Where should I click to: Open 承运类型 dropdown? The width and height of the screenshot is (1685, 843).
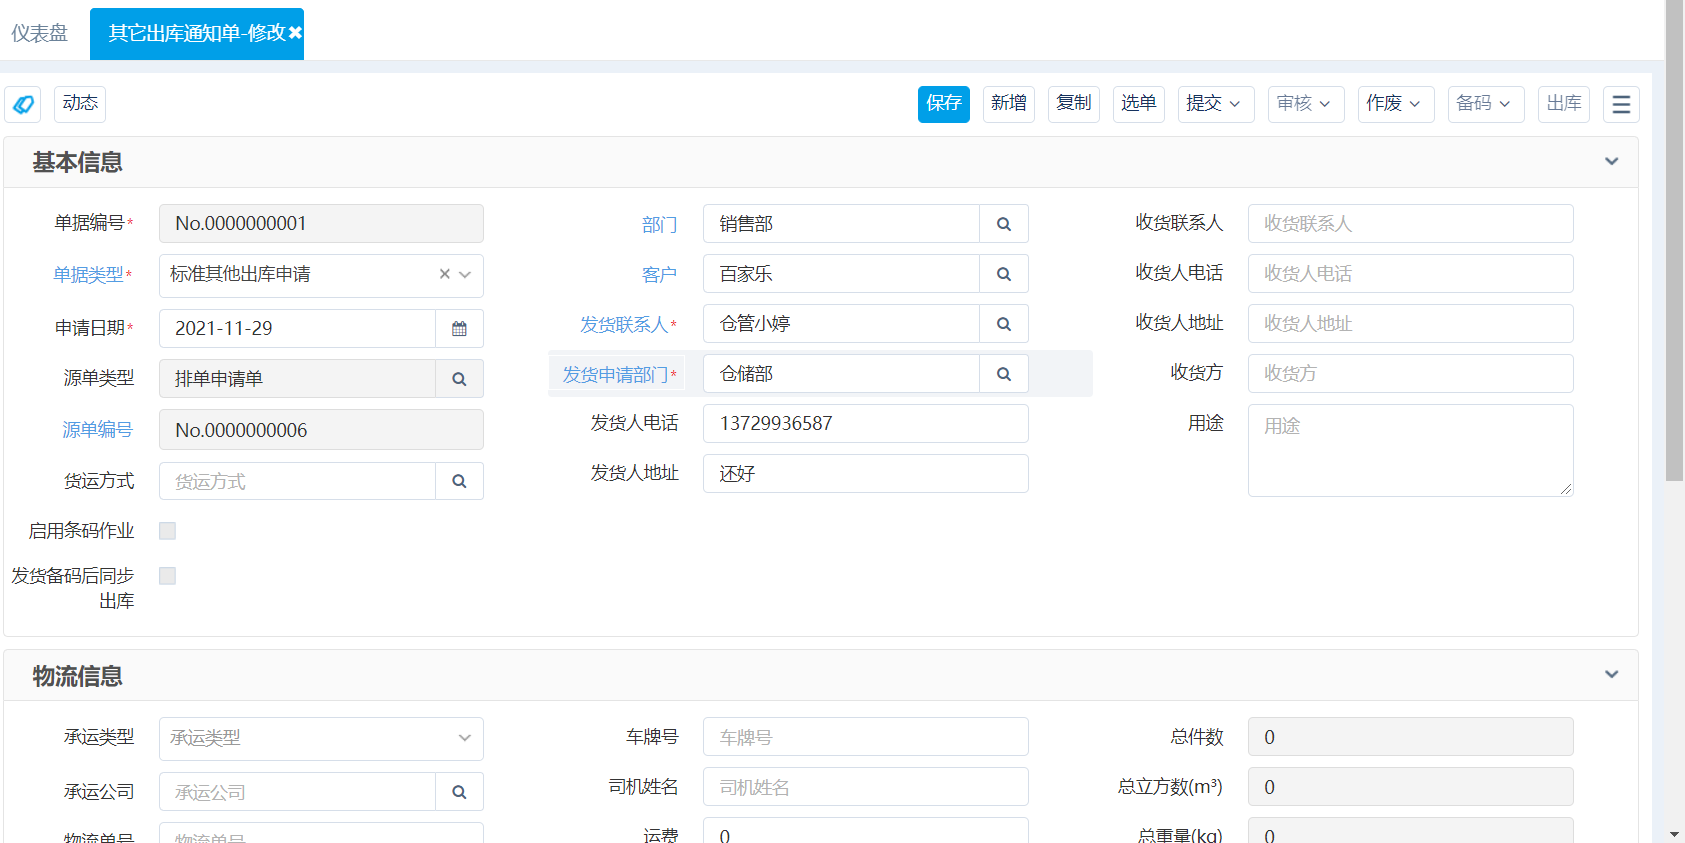[321, 738]
